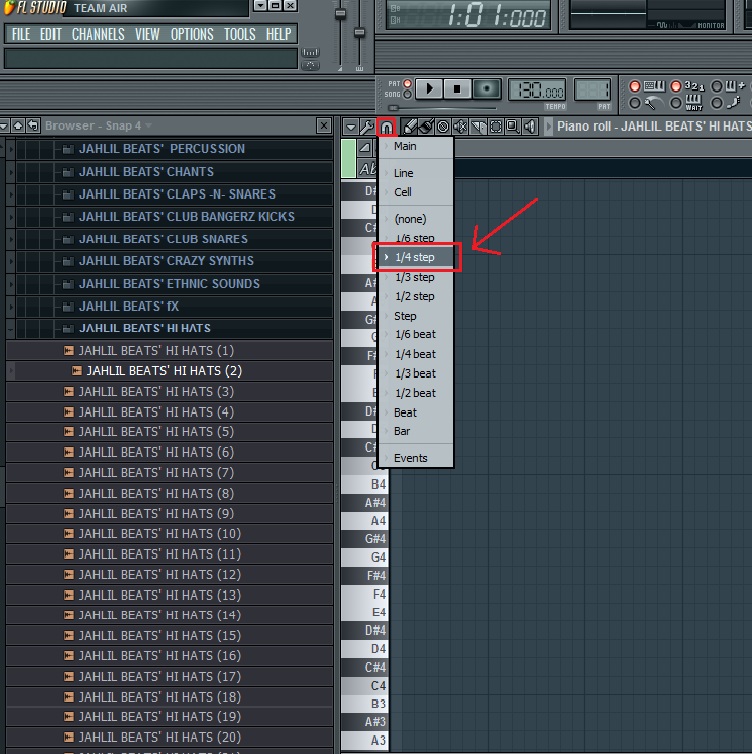The height and width of the screenshot is (754, 752).
Task: Click the small dial-shaped button below the oscilloscope button
Action: point(310,65)
